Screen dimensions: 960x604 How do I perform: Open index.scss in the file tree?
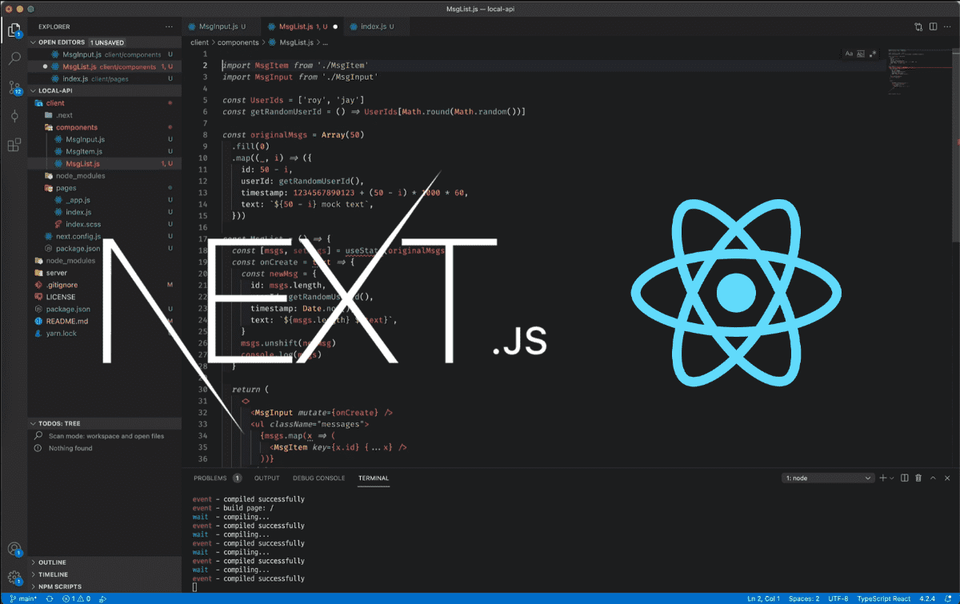[x=105, y=224]
